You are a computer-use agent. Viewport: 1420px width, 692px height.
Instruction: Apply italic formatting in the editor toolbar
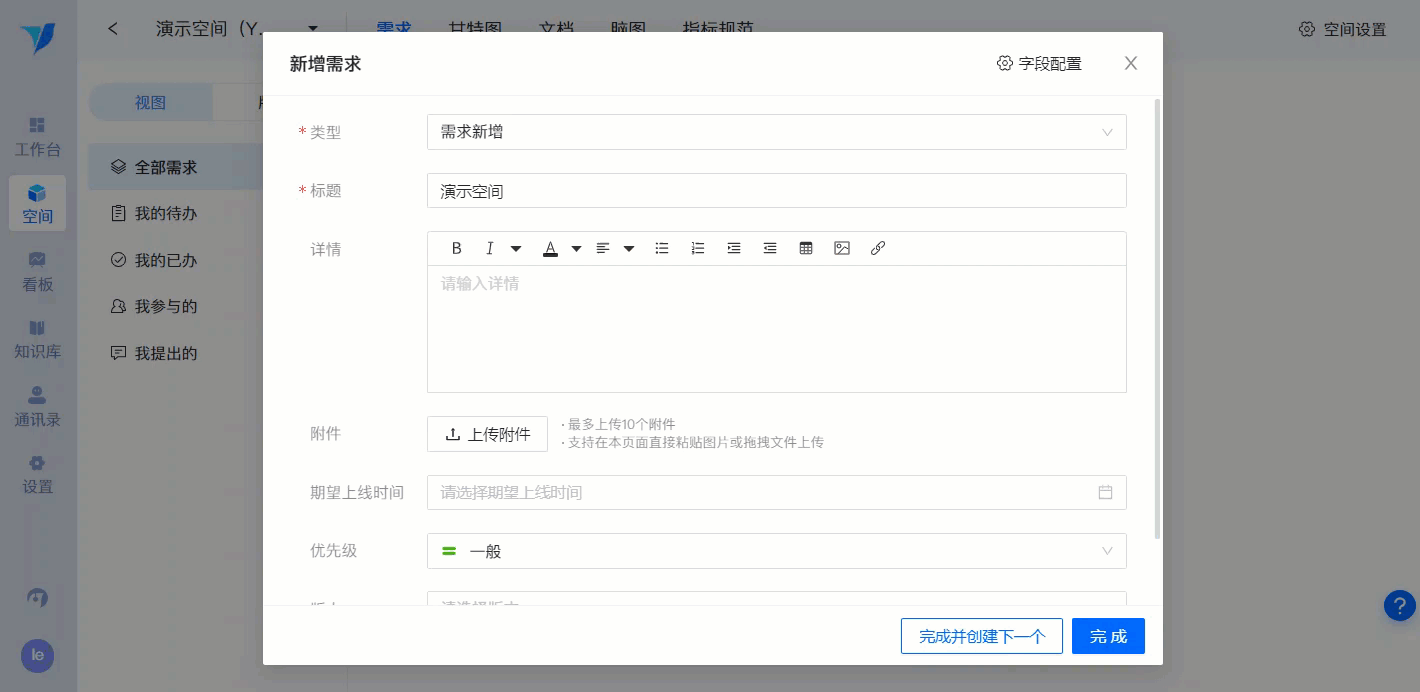pyautogui.click(x=490, y=248)
